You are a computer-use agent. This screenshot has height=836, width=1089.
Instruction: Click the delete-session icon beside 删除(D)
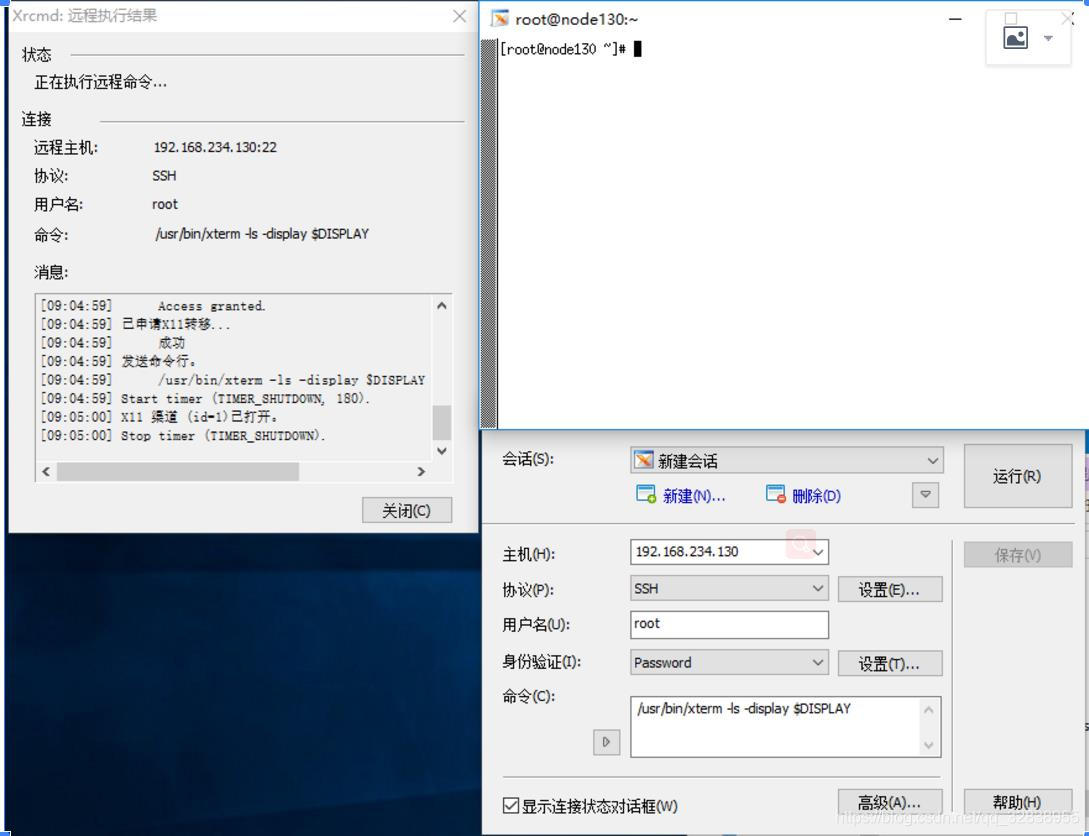click(774, 494)
